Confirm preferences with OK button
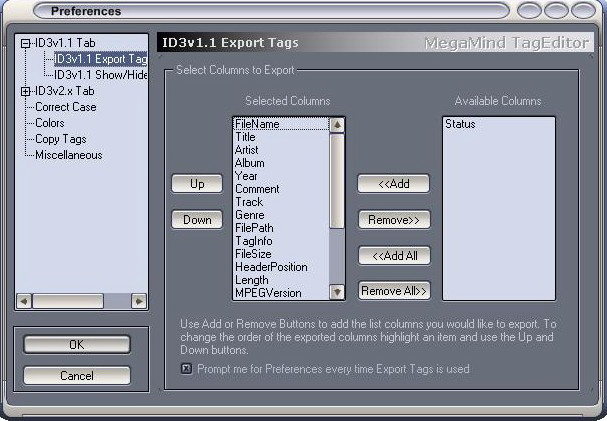This screenshot has width=607, height=421. coord(77,344)
